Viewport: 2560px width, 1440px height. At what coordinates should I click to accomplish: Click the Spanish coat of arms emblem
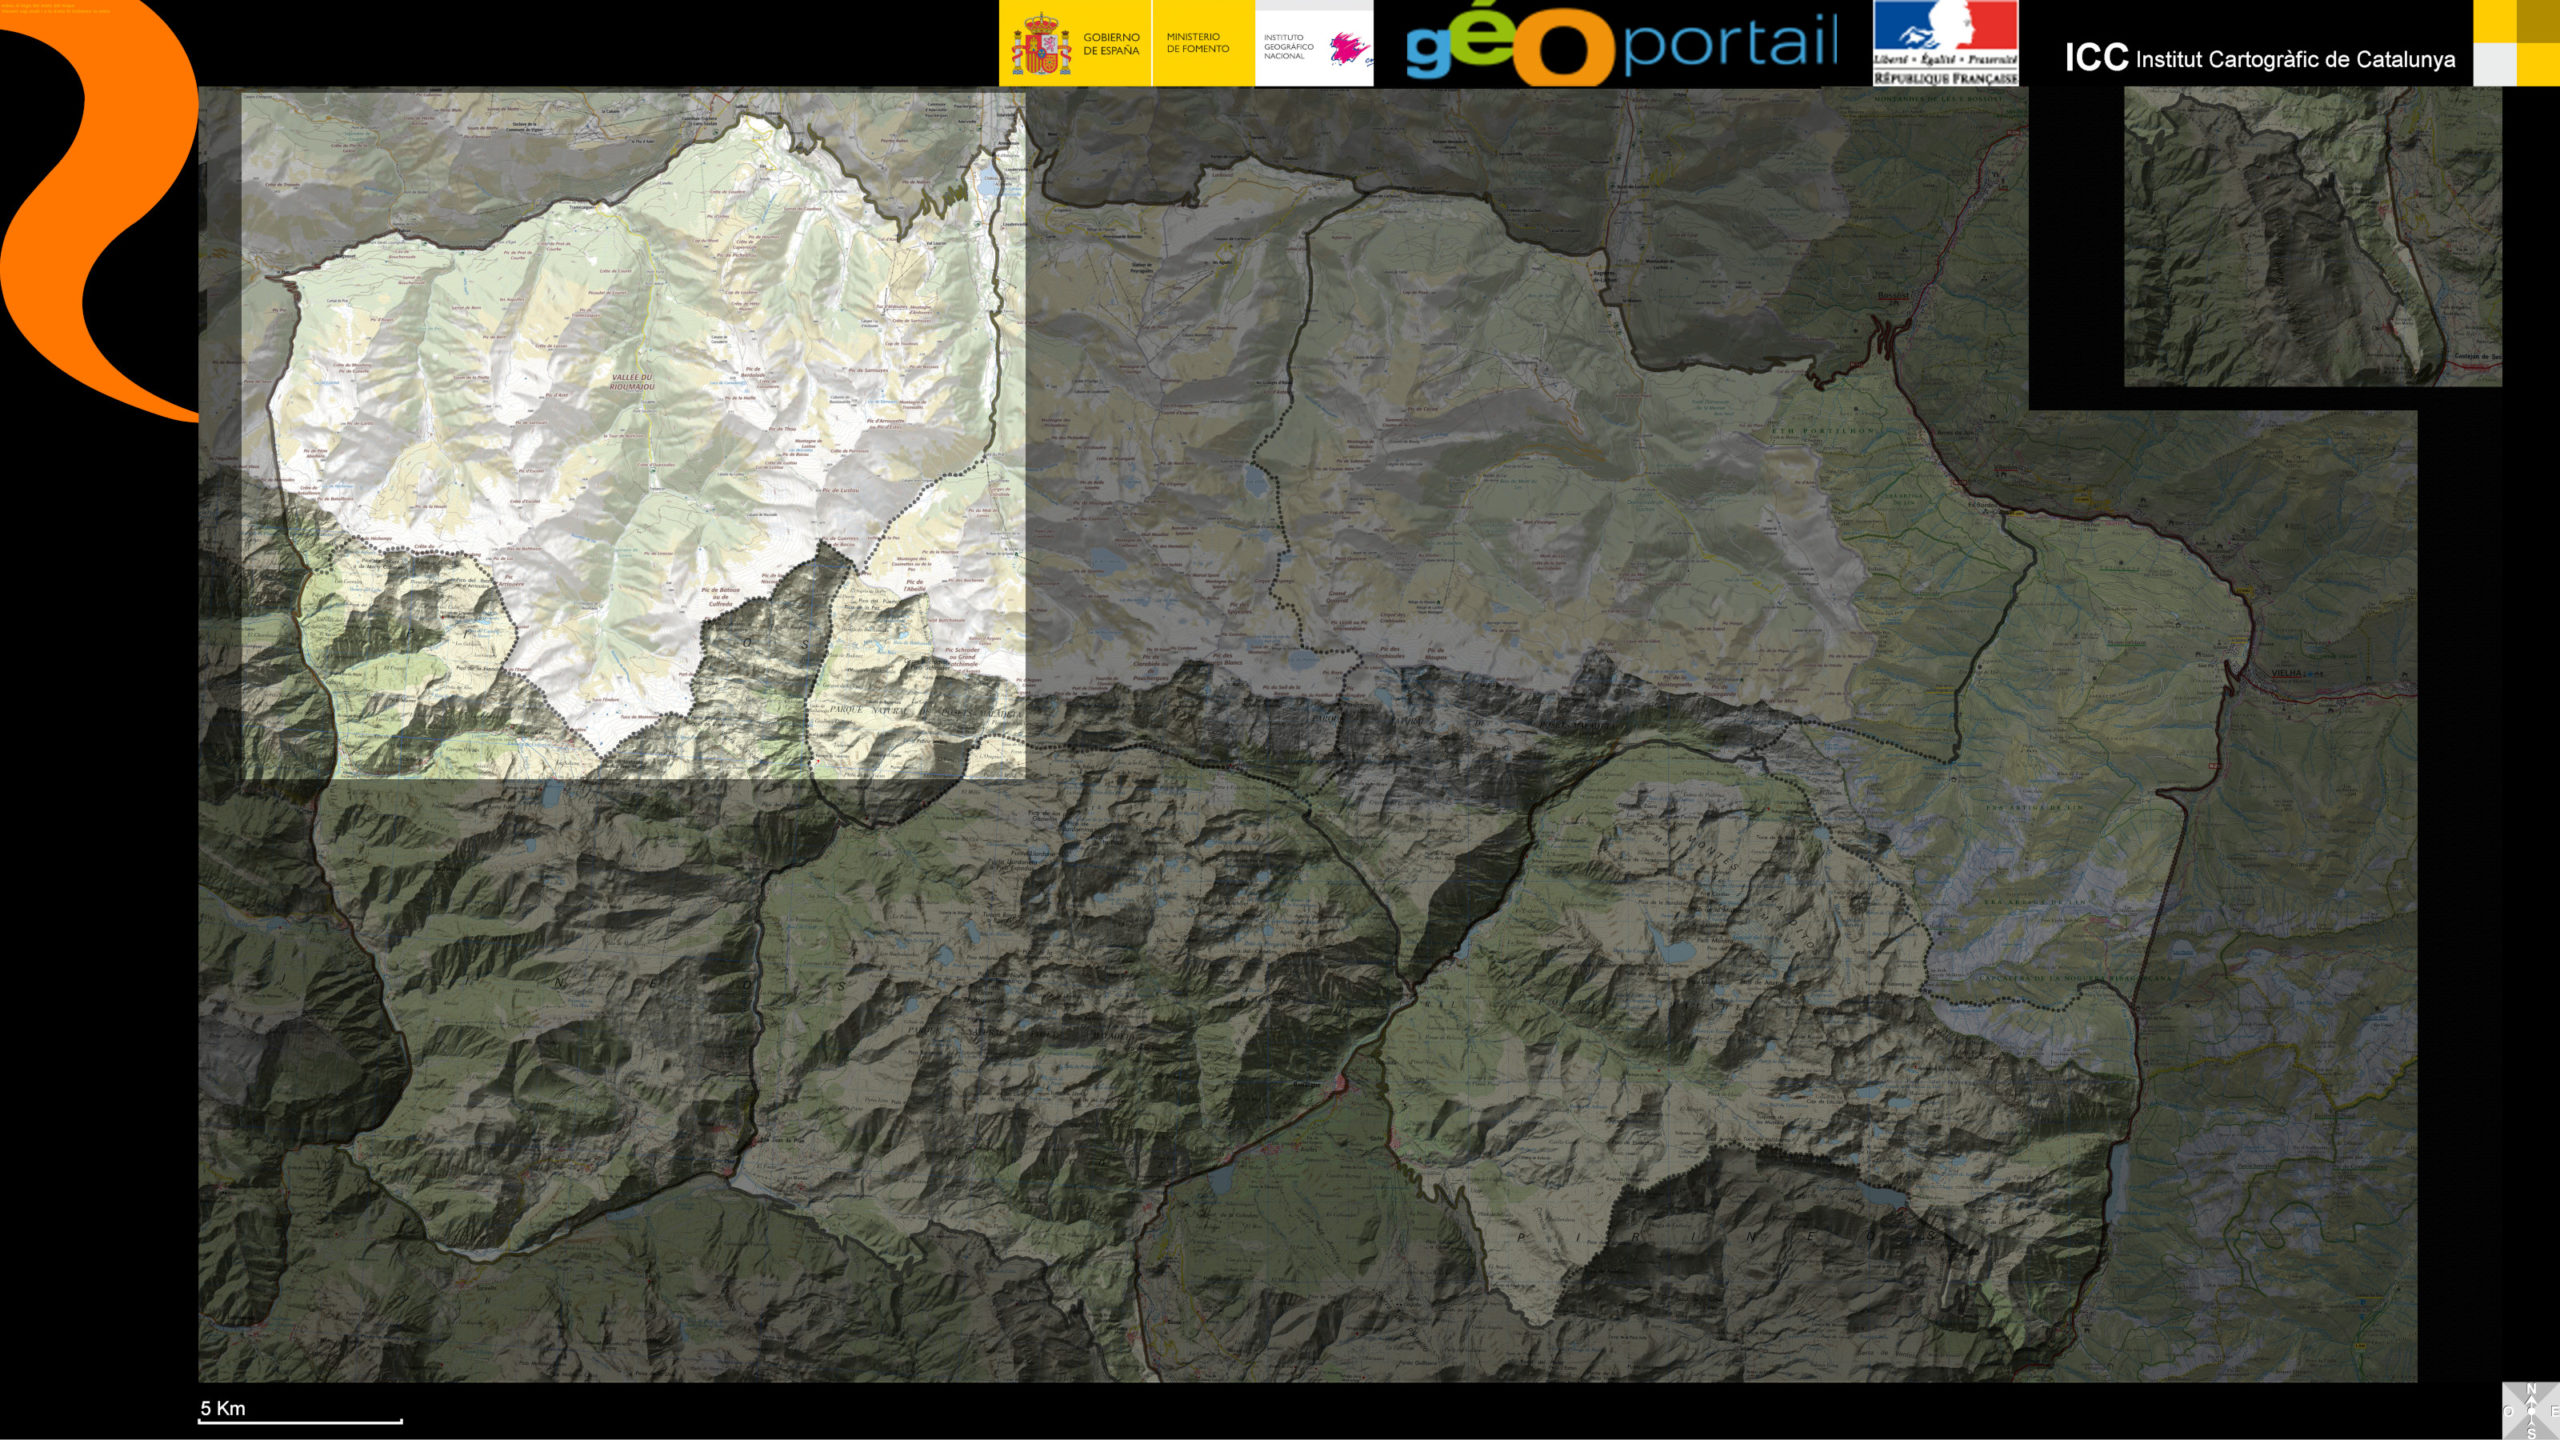click(x=1040, y=44)
